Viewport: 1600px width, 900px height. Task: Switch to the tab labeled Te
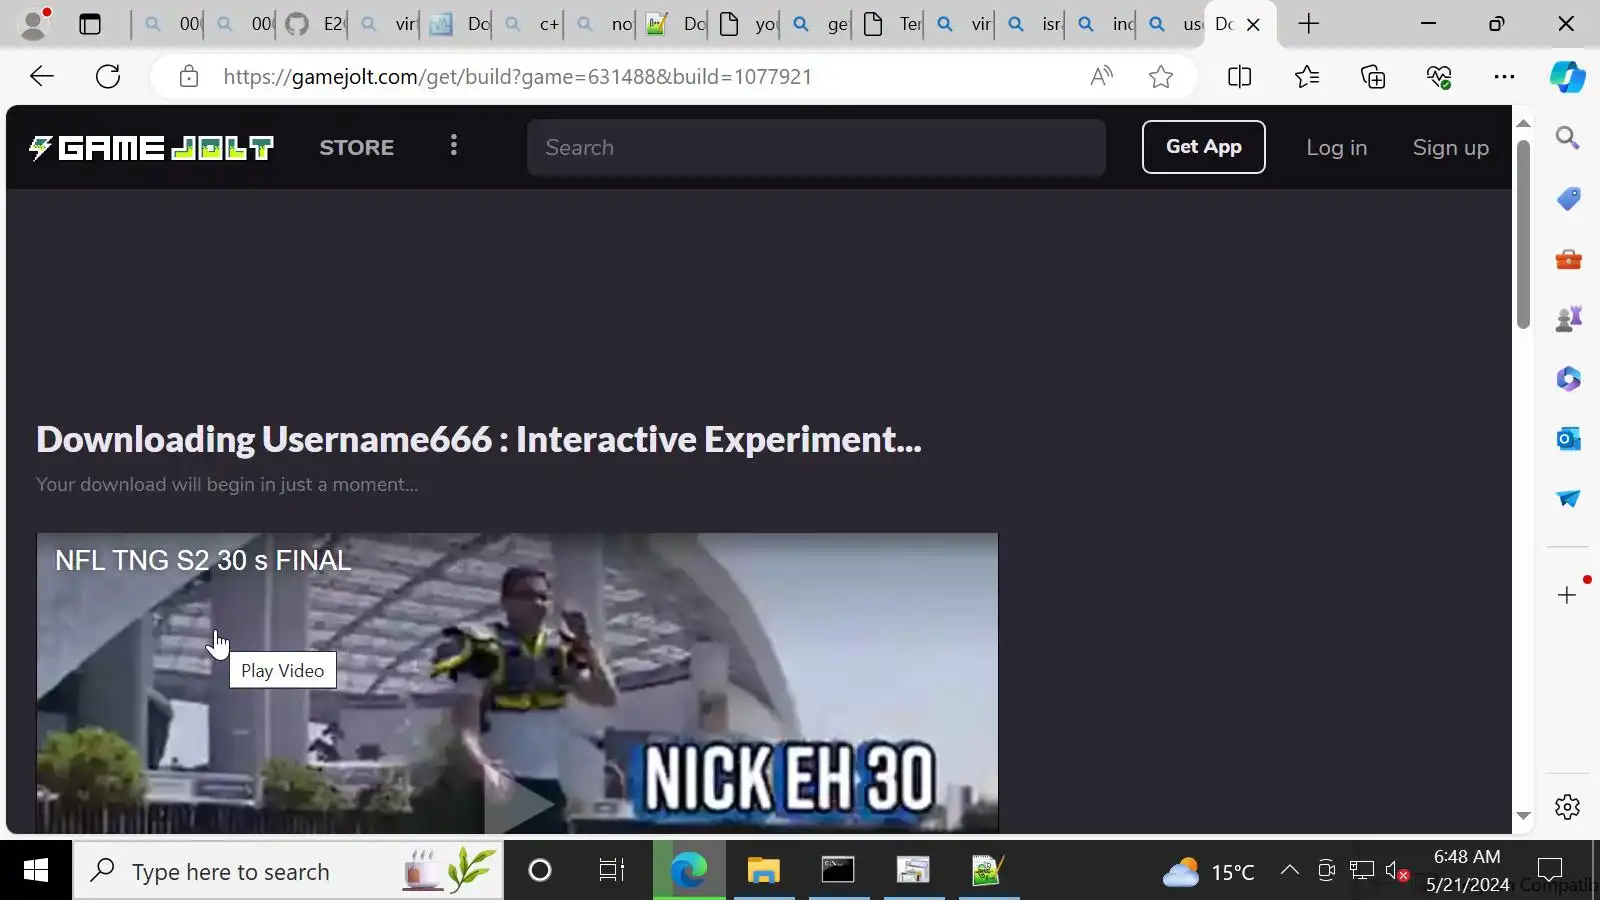890,24
